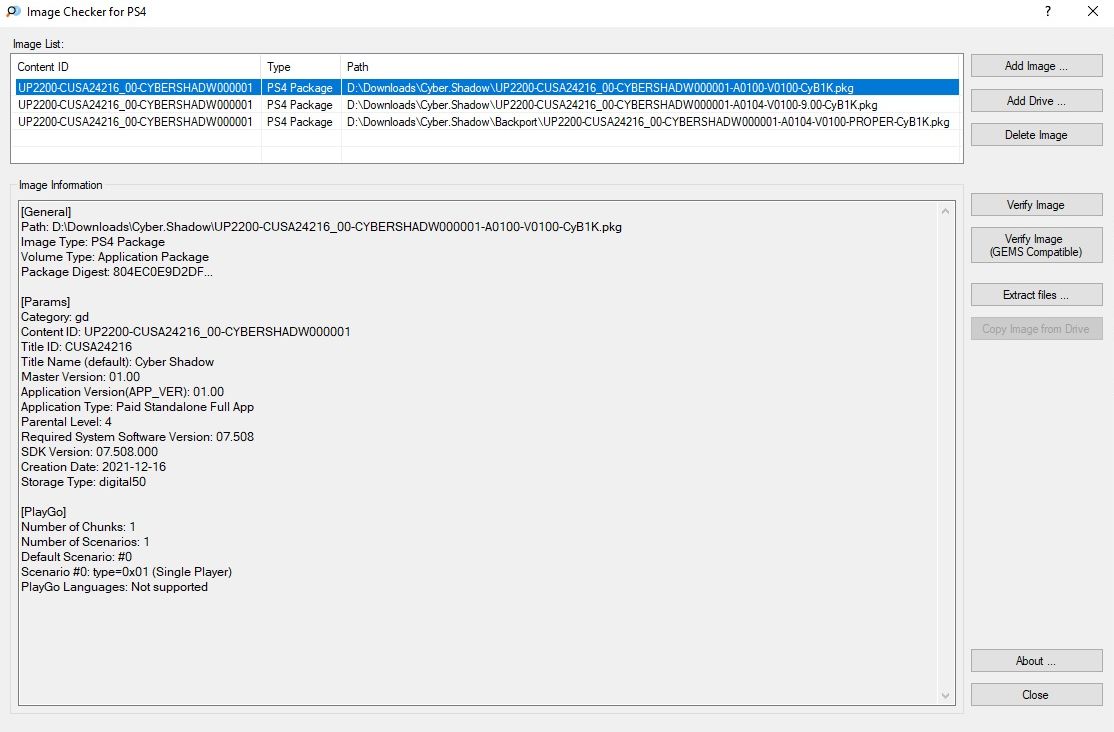Click scroll down arrow in Image Information

point(945,696)
